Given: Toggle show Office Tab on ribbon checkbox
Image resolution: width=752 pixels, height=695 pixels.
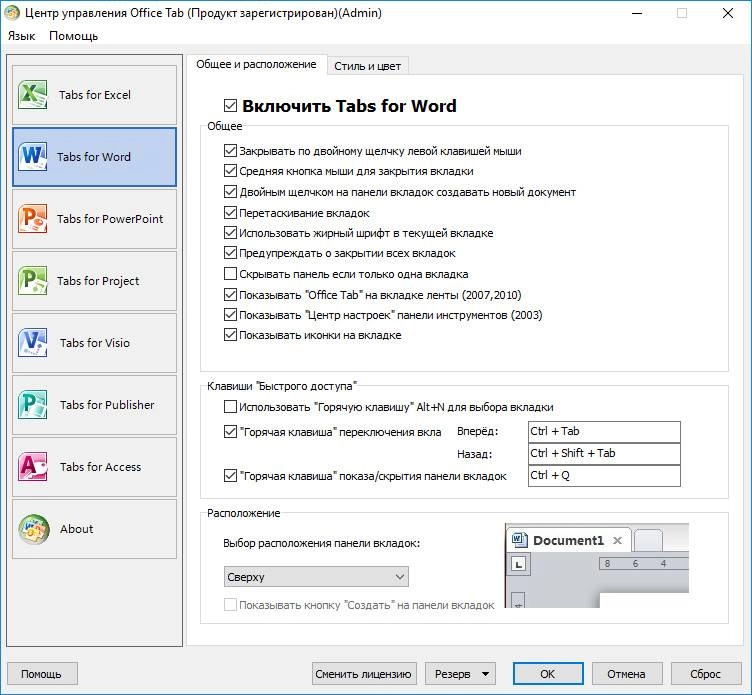Looking at the screenshot, I should (230, 294).
